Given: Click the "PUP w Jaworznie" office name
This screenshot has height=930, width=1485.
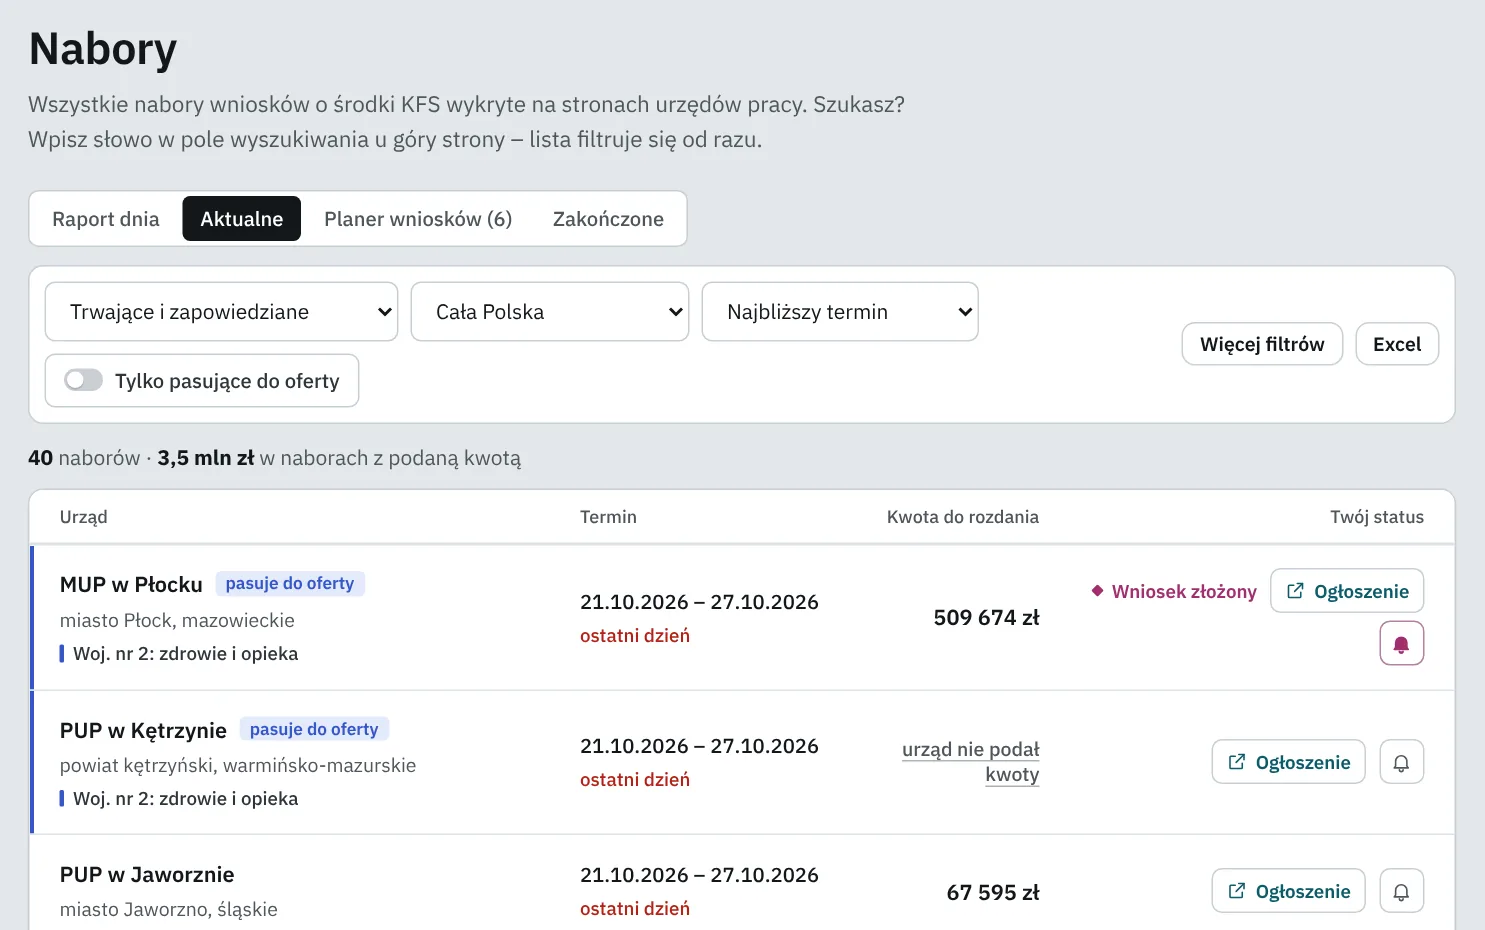Looking at the screenshot, I should pos(147,875).
